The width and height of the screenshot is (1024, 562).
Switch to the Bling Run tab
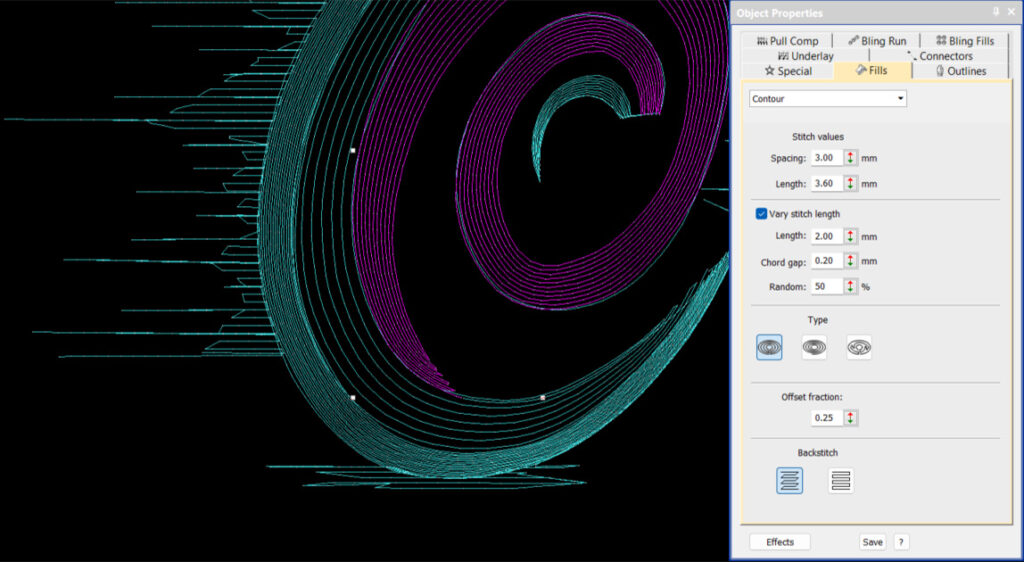coord(876,40)
